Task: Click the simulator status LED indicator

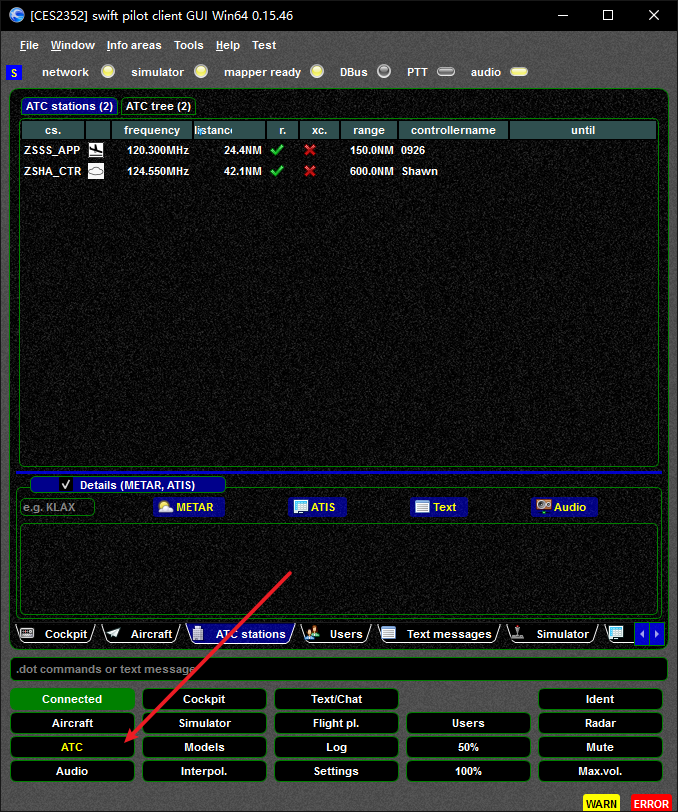Action: pos(201,71)
